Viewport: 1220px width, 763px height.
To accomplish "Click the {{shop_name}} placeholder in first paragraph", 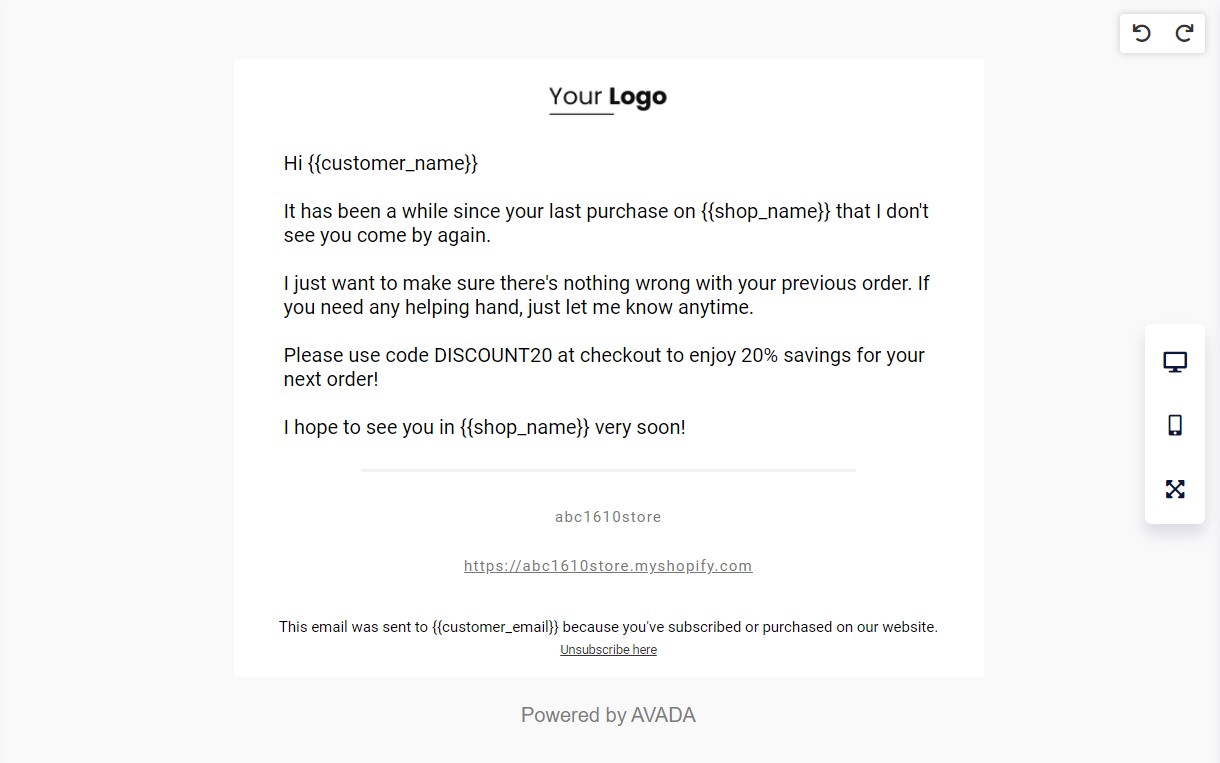I will pyautogui.click(x=766, y=211).
